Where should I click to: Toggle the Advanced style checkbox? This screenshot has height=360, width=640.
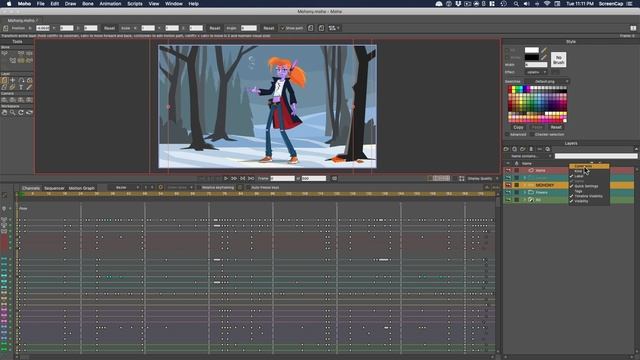(x=507, y=134)
